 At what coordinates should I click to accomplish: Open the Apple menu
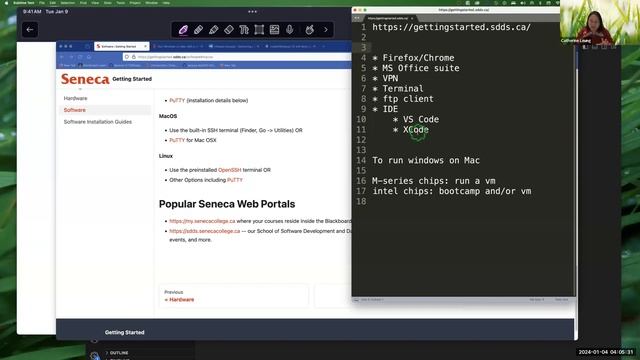click(6, 2)
